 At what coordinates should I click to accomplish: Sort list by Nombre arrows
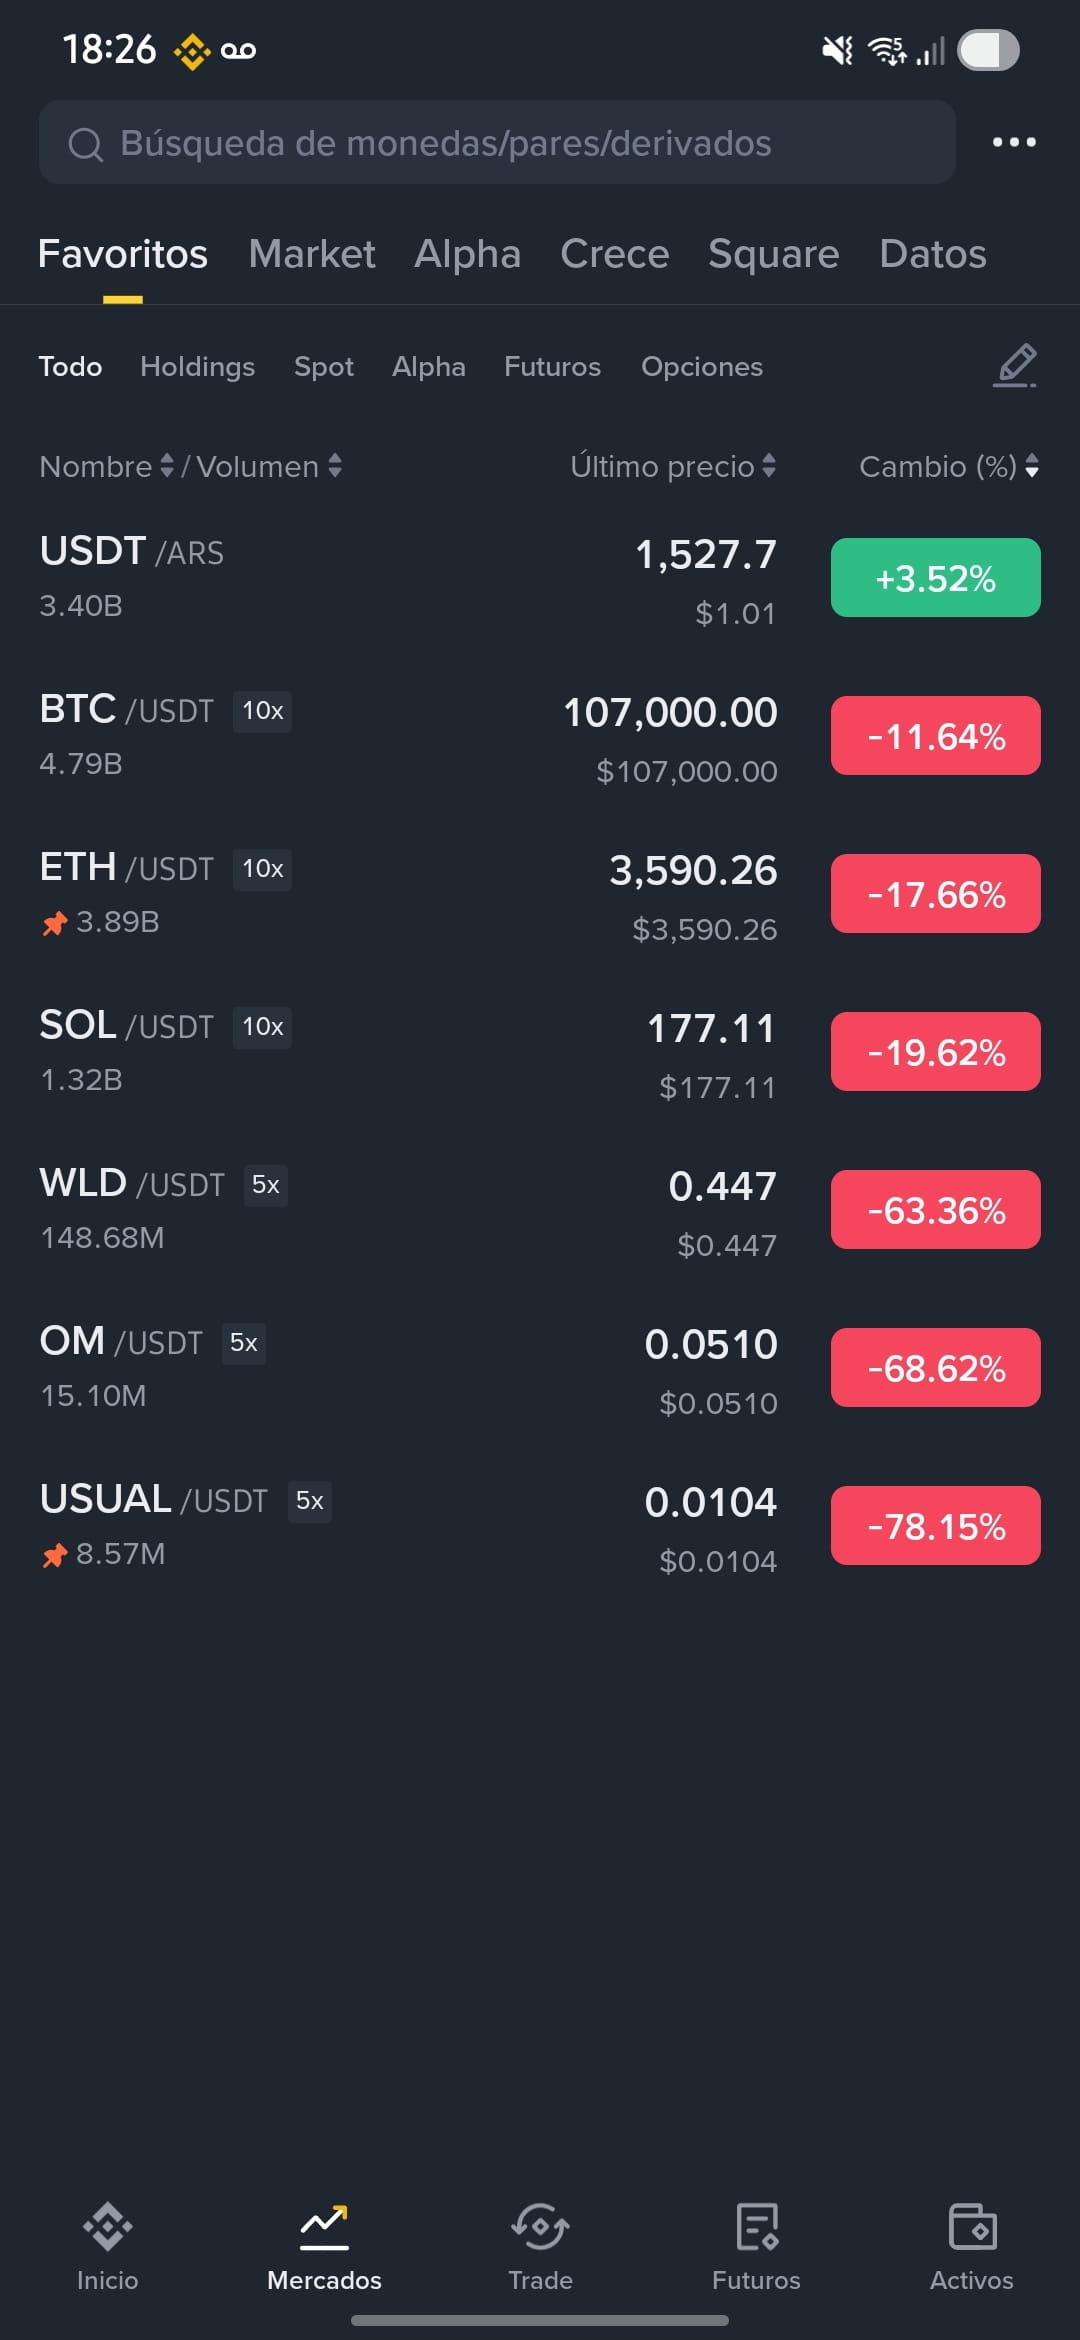pos(167,466)
